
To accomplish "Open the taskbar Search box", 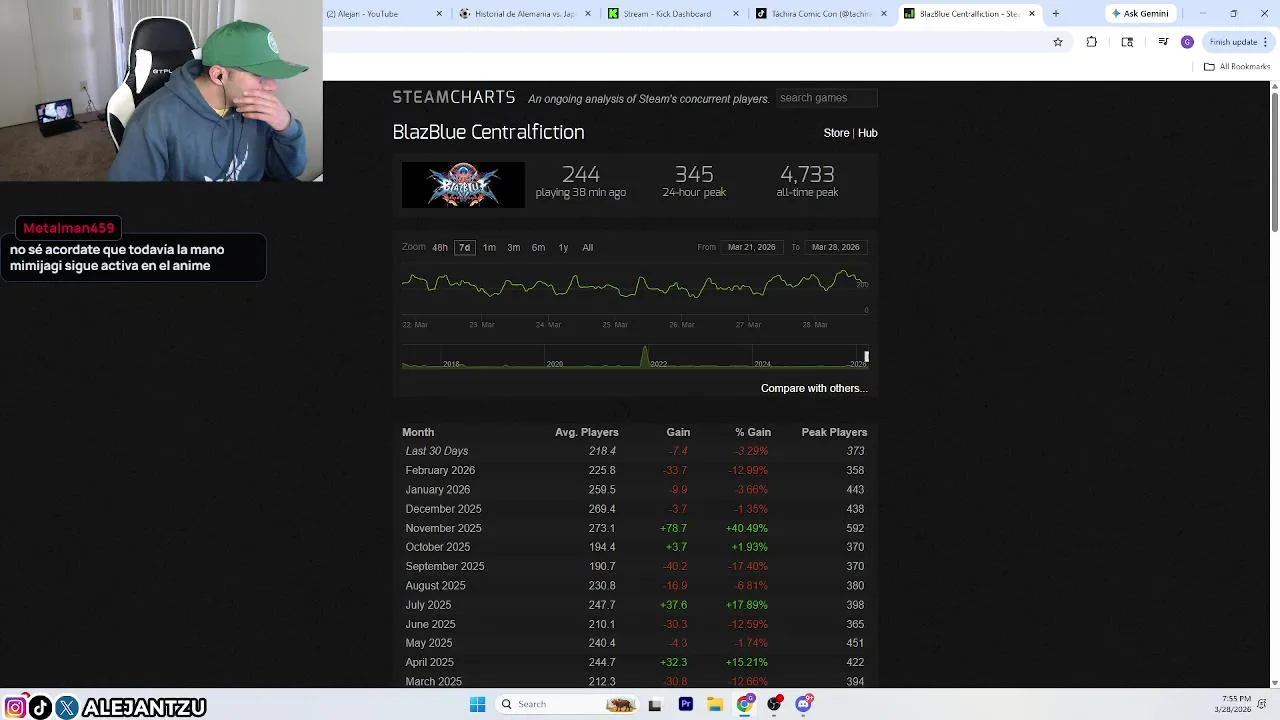I will click(566, 704).
